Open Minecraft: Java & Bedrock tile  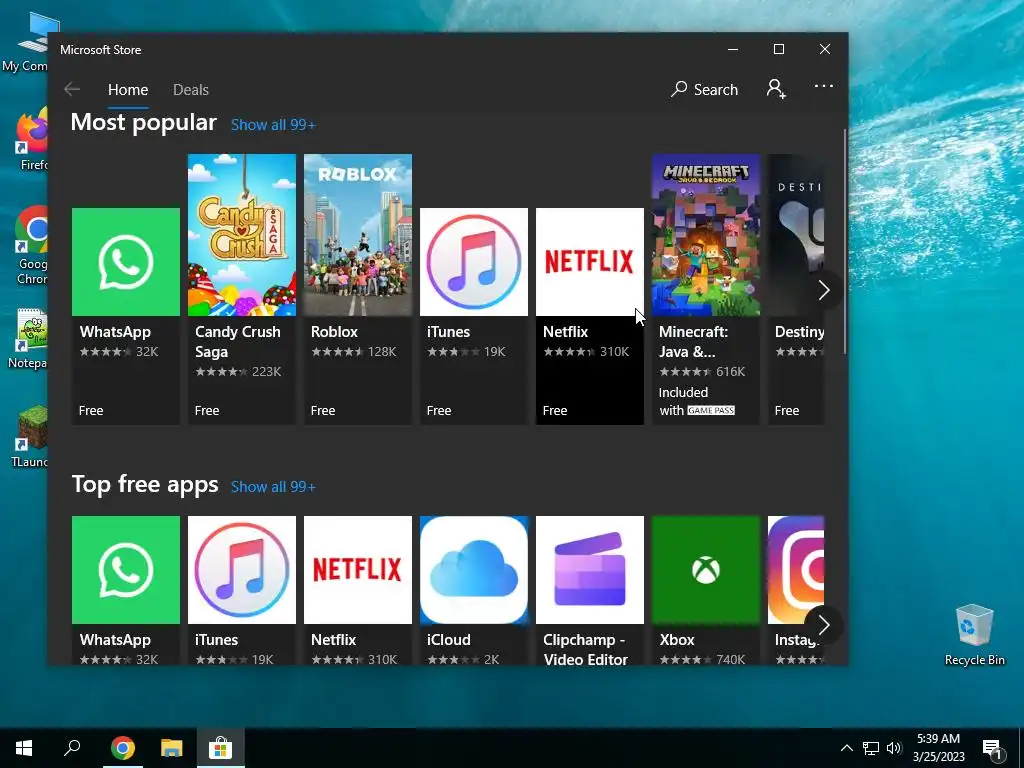(706, 289)
